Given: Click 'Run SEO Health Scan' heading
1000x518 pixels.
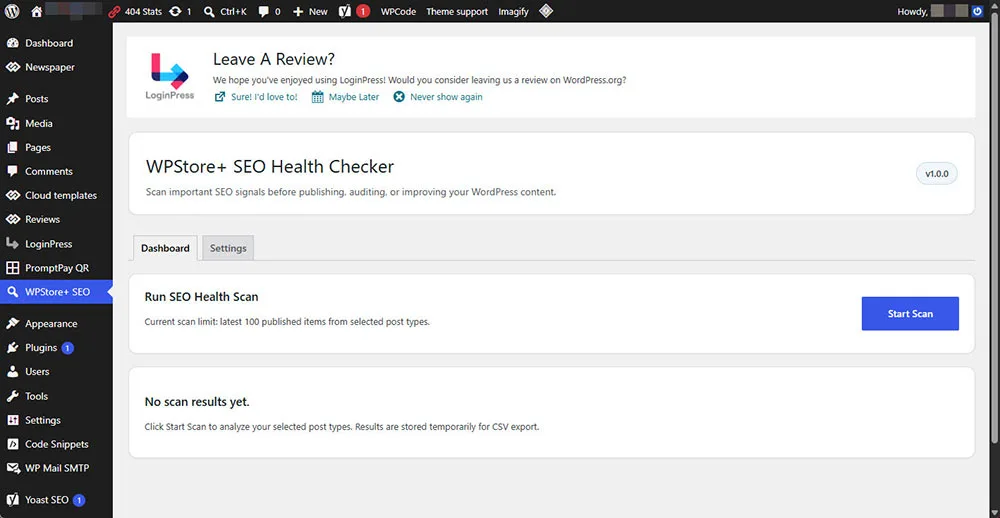Looking at the screenshot, I should click(202, 297).
